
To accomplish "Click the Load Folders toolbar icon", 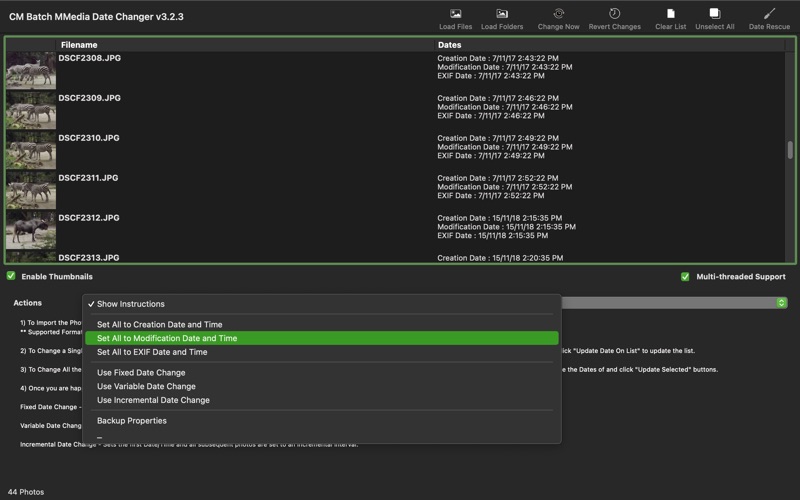I will 502,14.
